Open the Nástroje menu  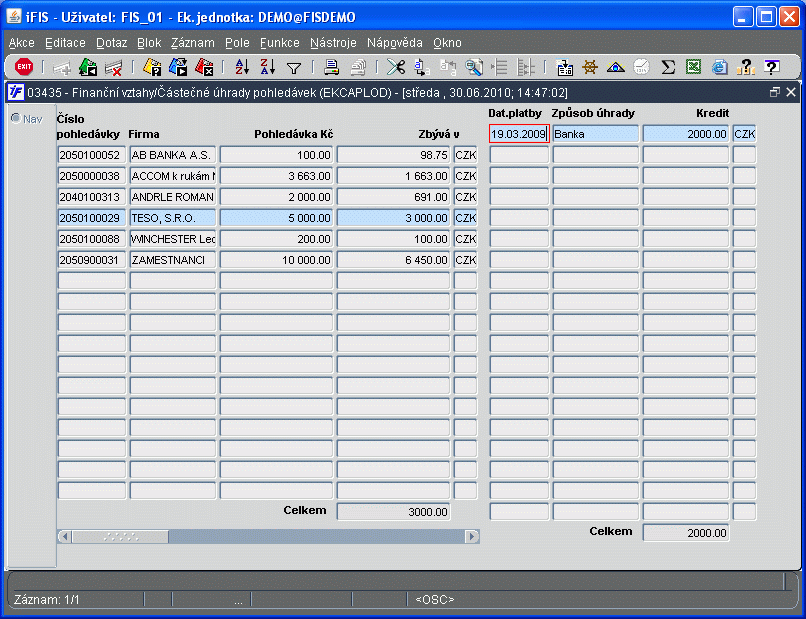click(x=333, y=43)
